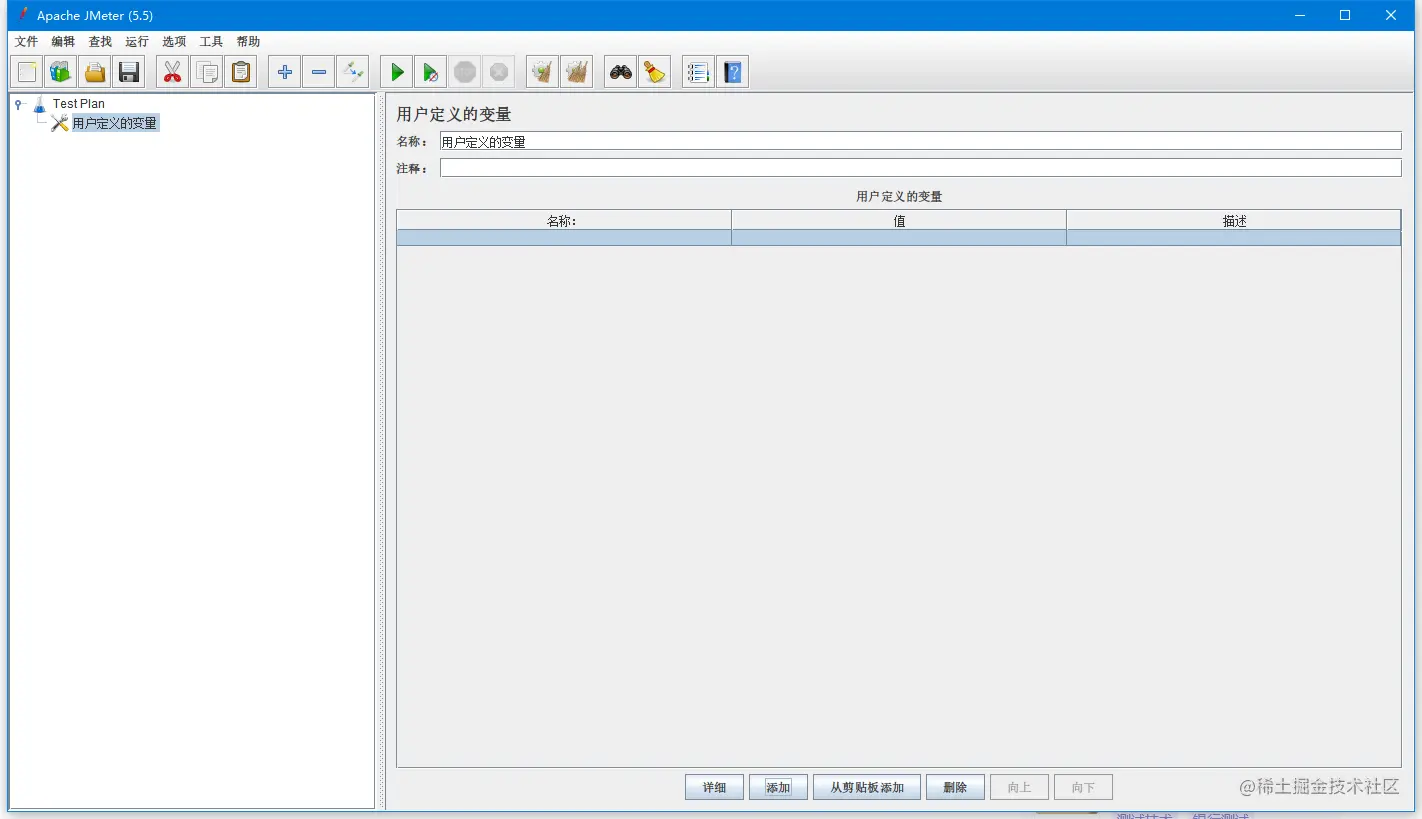Click the JMeter feather icon in title bar

22,15
